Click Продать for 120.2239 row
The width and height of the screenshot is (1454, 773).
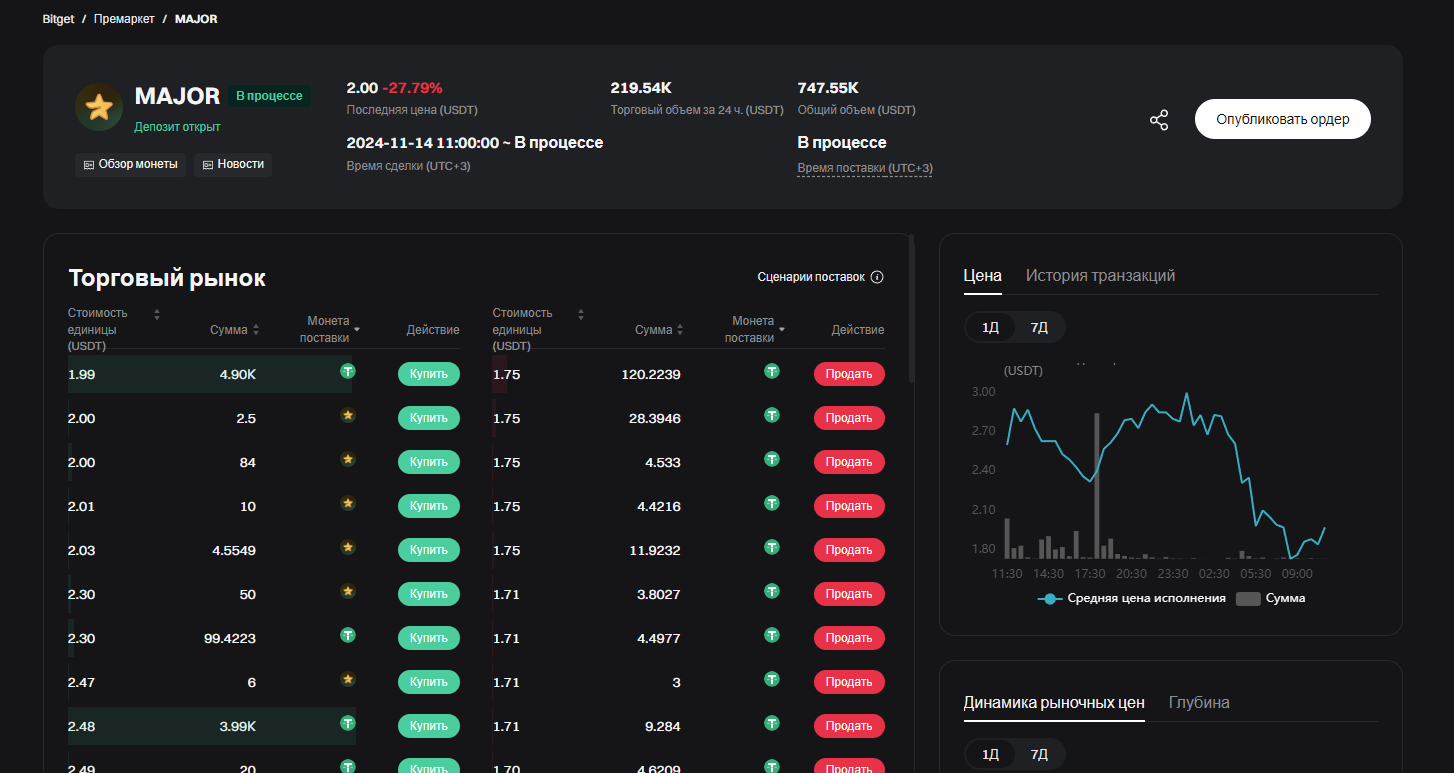(849, 374)
